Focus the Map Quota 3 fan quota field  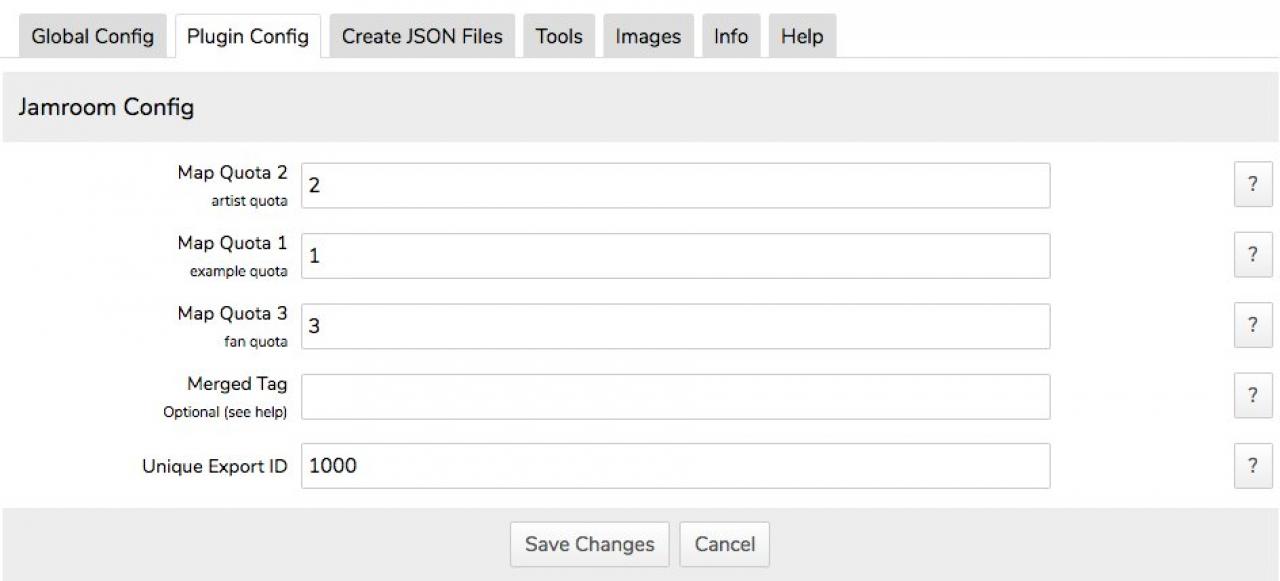(x=676, y=326)
